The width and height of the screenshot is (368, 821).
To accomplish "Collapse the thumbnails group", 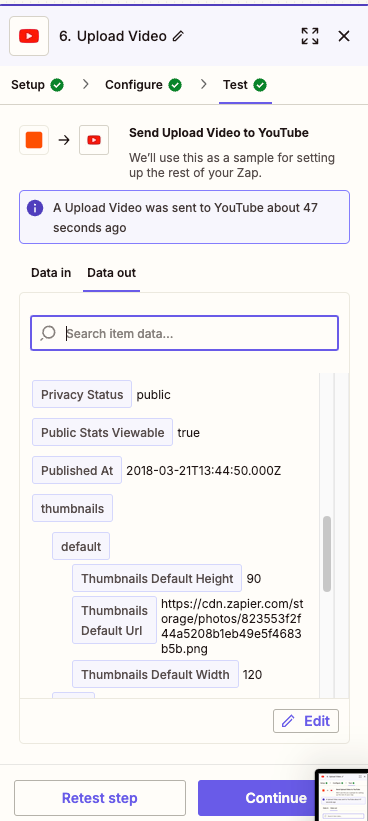I will click(72, 508).
